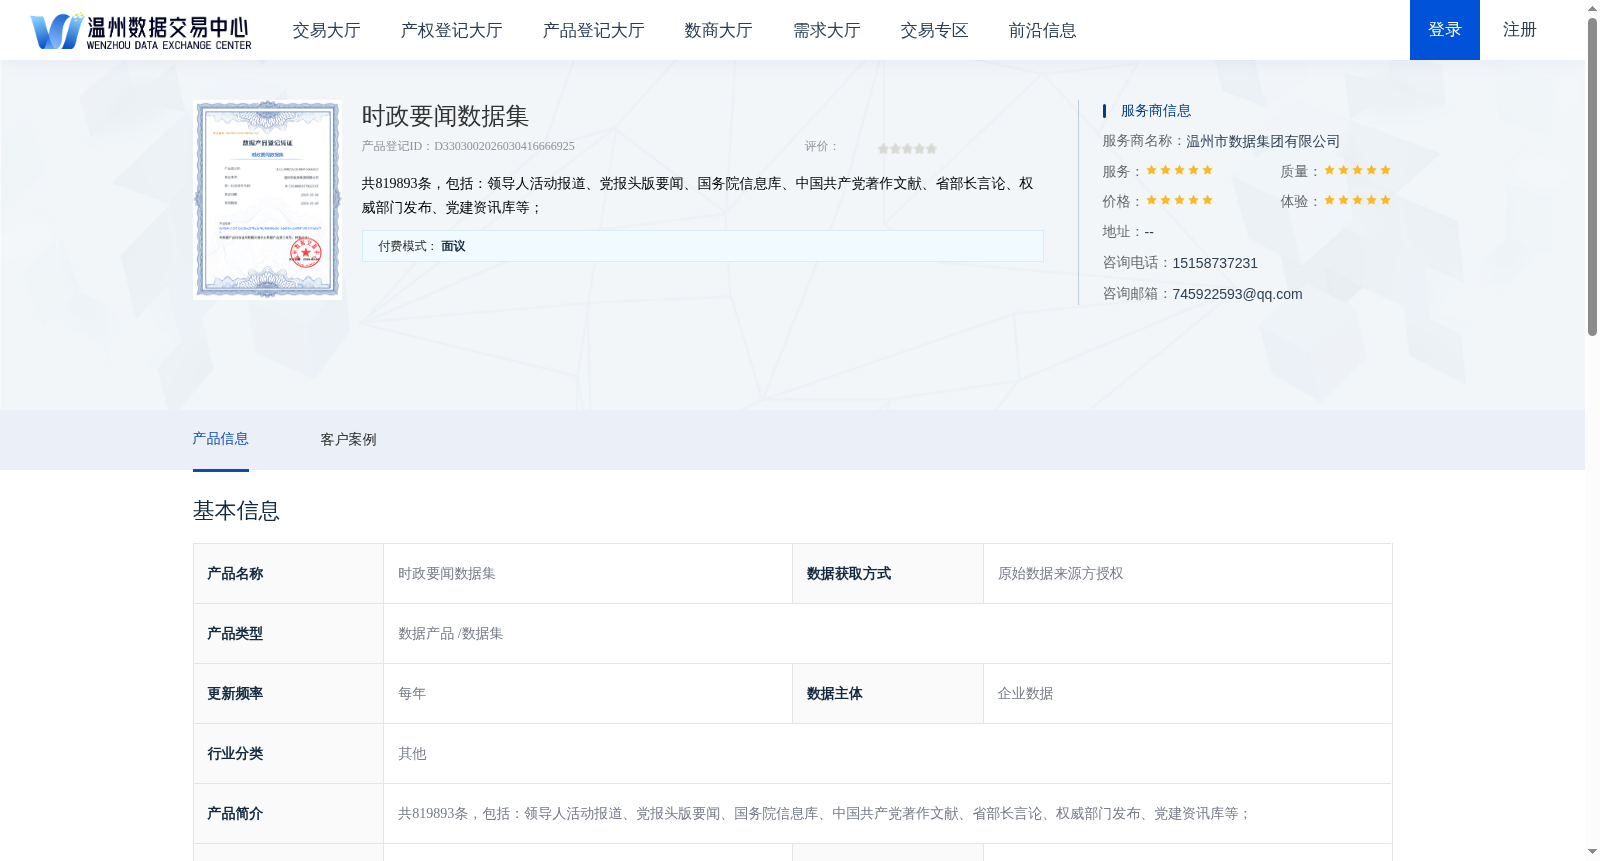This screenshot has height=861, width=1600.
Task: Click the 服务 rating stars
Action: pos(1179,170)
